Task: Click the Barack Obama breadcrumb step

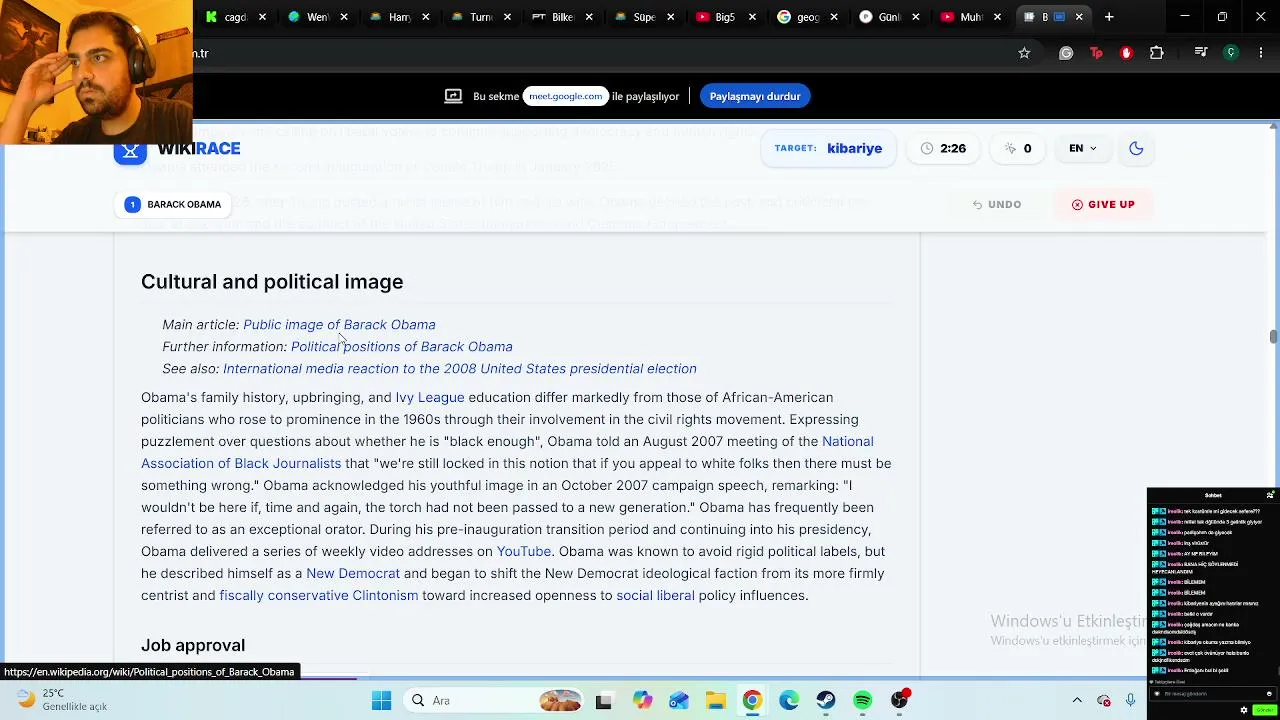Action: click(x=174, y=204)
